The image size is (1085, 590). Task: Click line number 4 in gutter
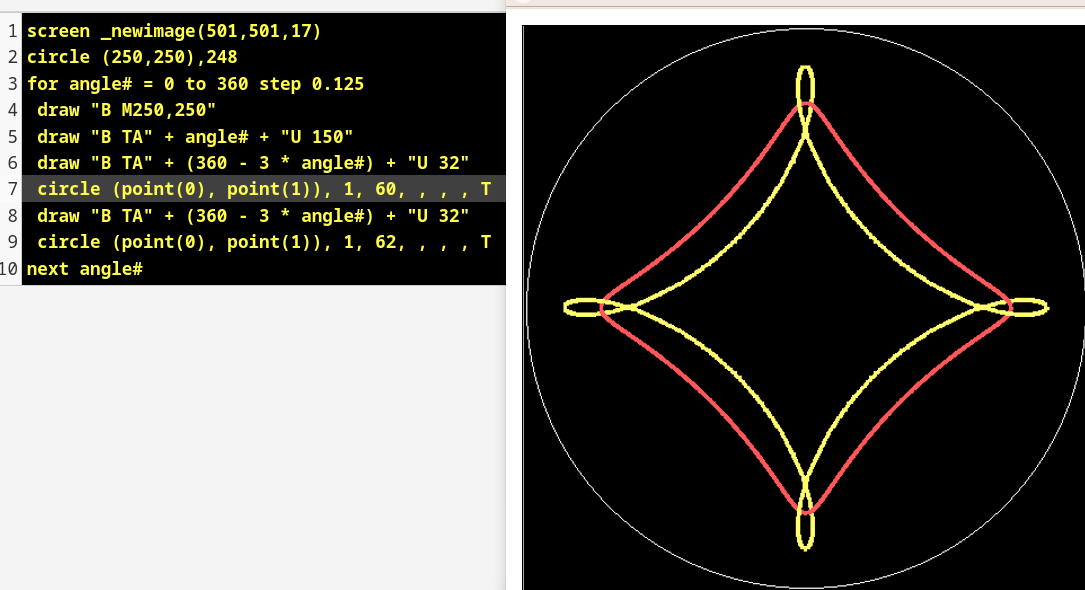pyautogui.click(x=12, y=110)
